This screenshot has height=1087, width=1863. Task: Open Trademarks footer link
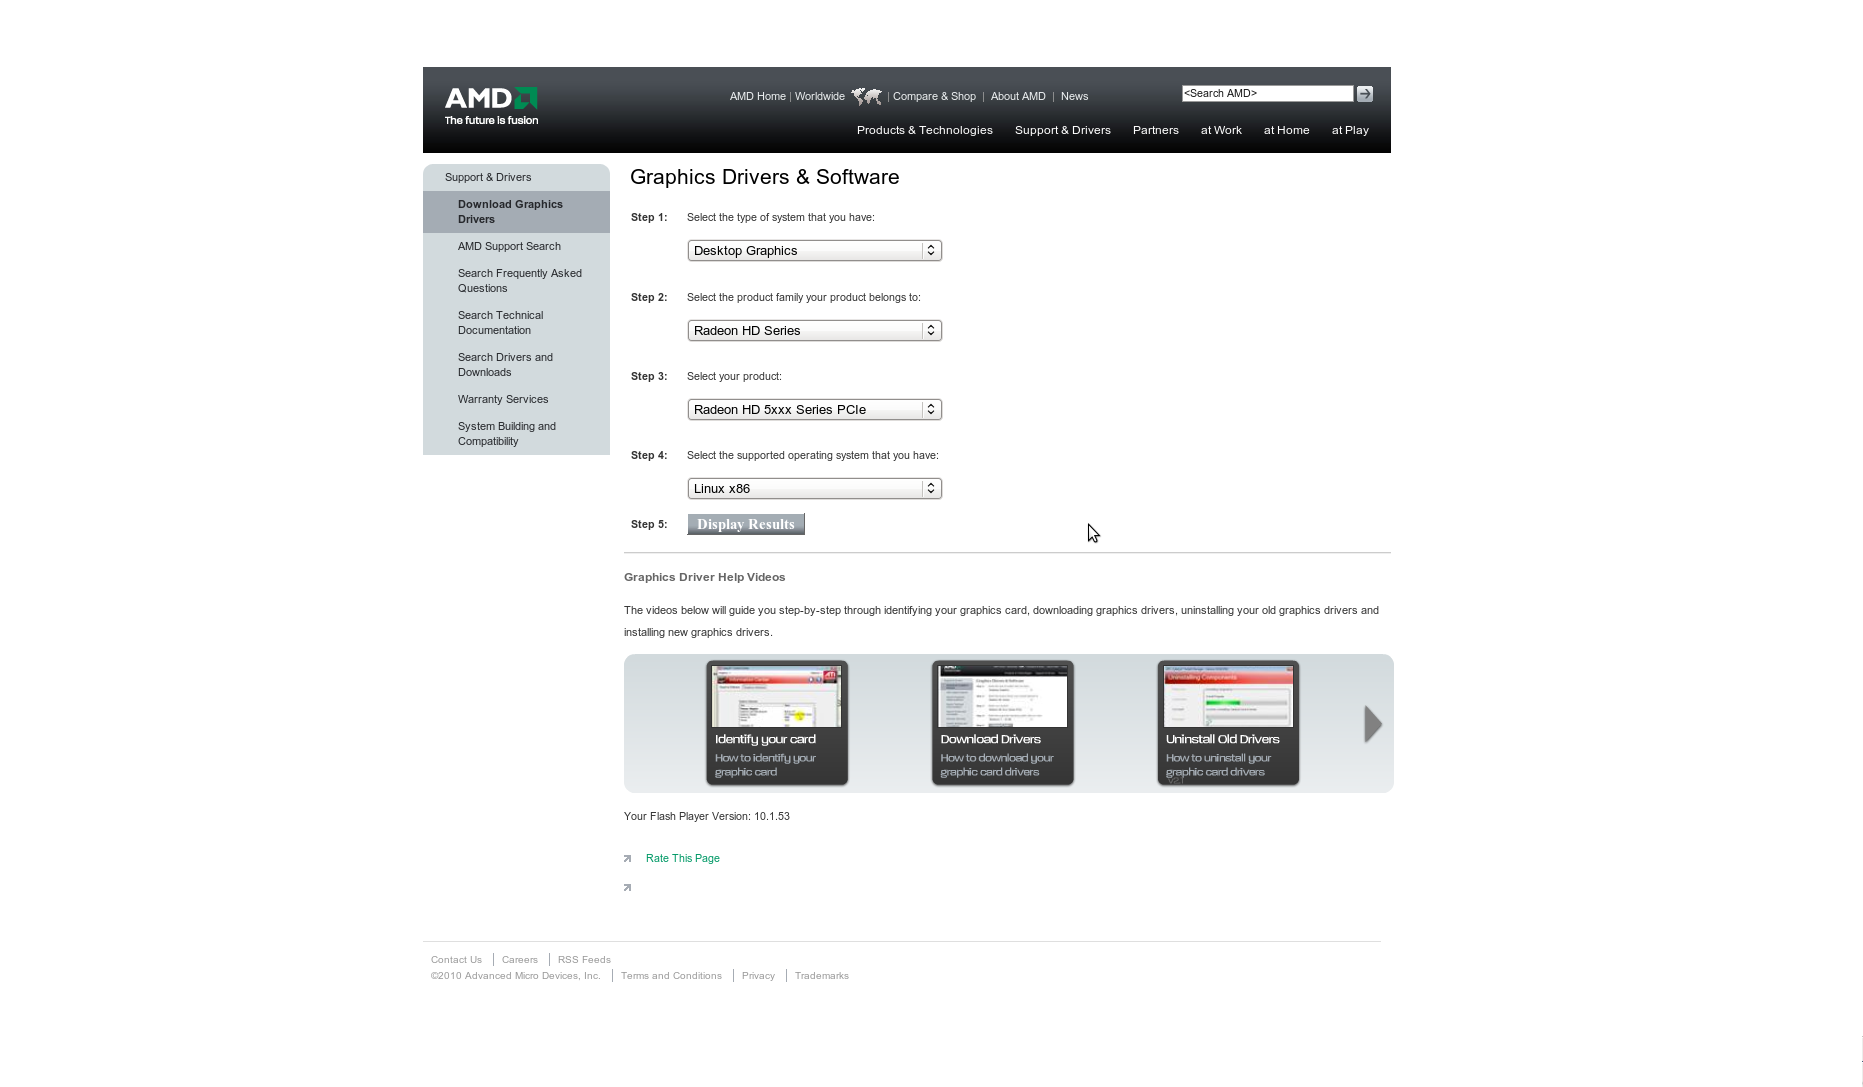[x=821, y=975]
